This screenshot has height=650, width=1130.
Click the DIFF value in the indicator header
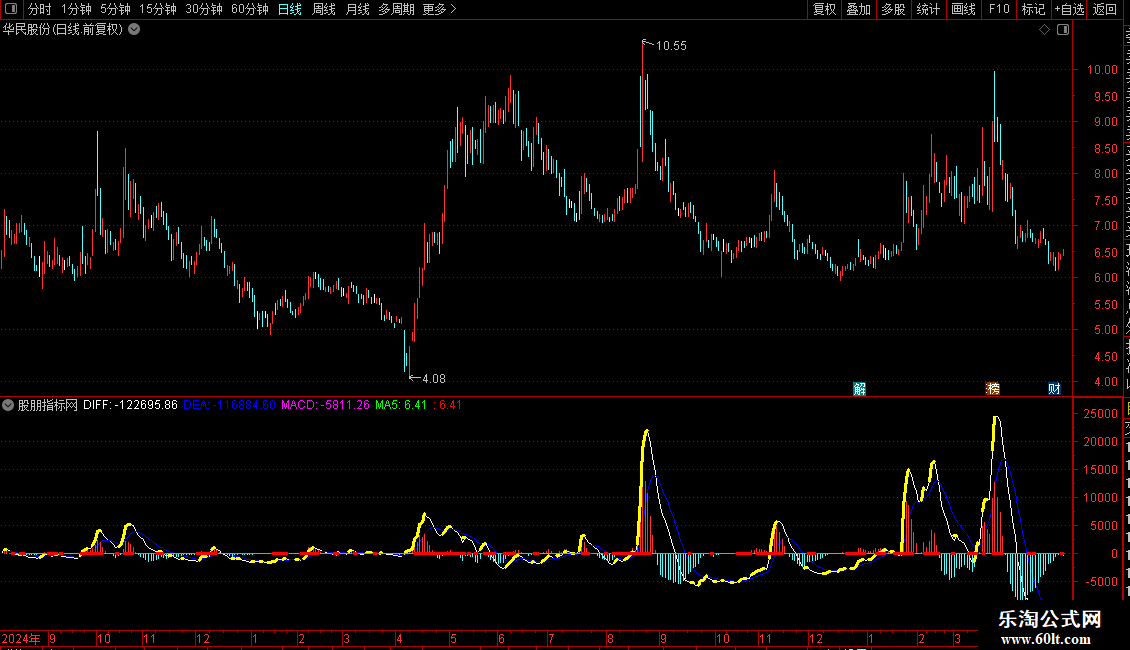(x=130, y=405)
